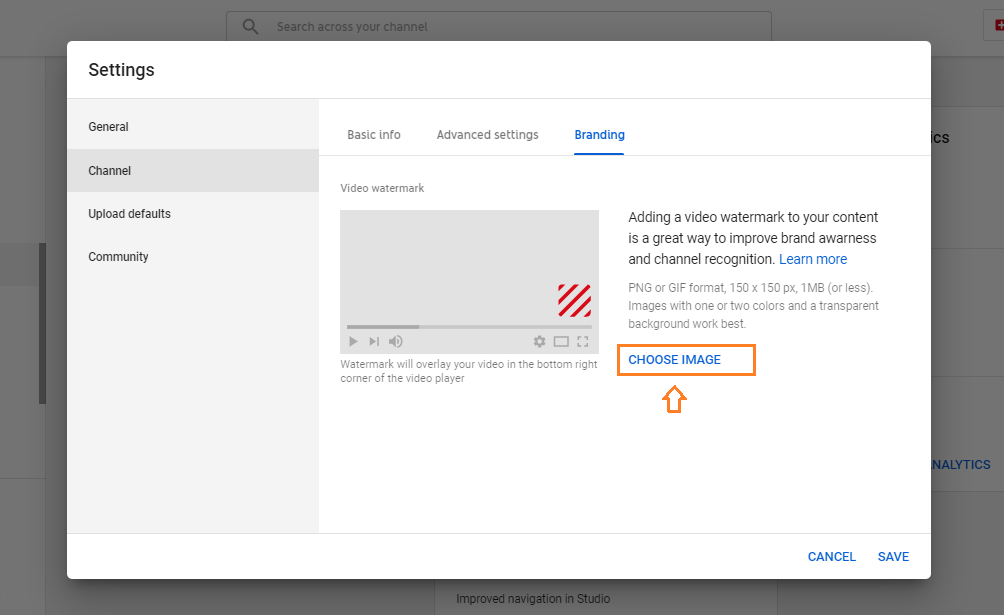Switch to the Basic info tab

pyautogui.click(x=374, y=135)
